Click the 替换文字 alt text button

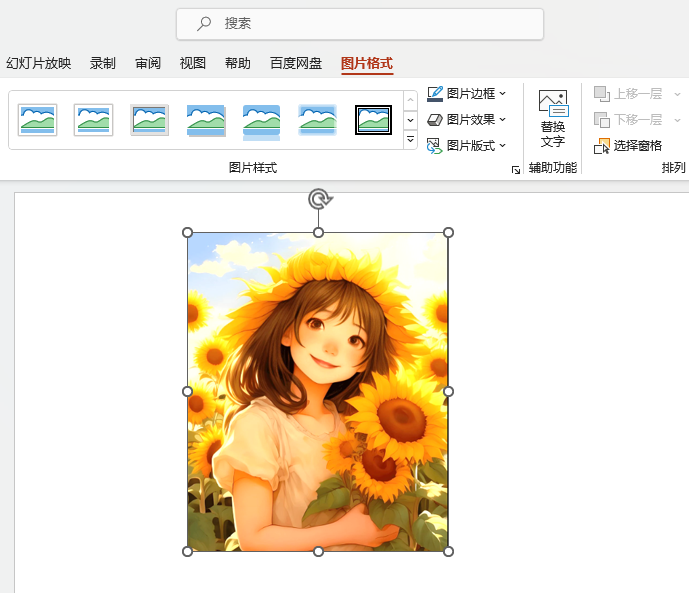point(553,119)
